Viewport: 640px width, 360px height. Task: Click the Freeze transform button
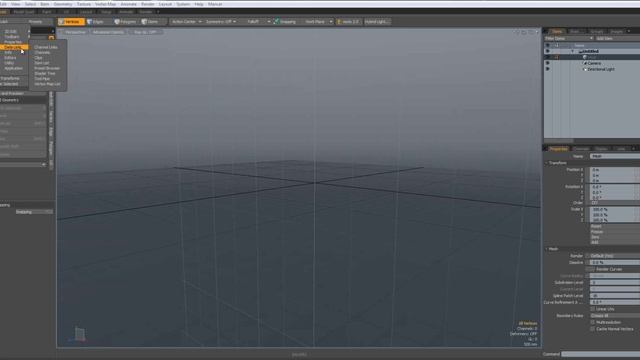615,232
